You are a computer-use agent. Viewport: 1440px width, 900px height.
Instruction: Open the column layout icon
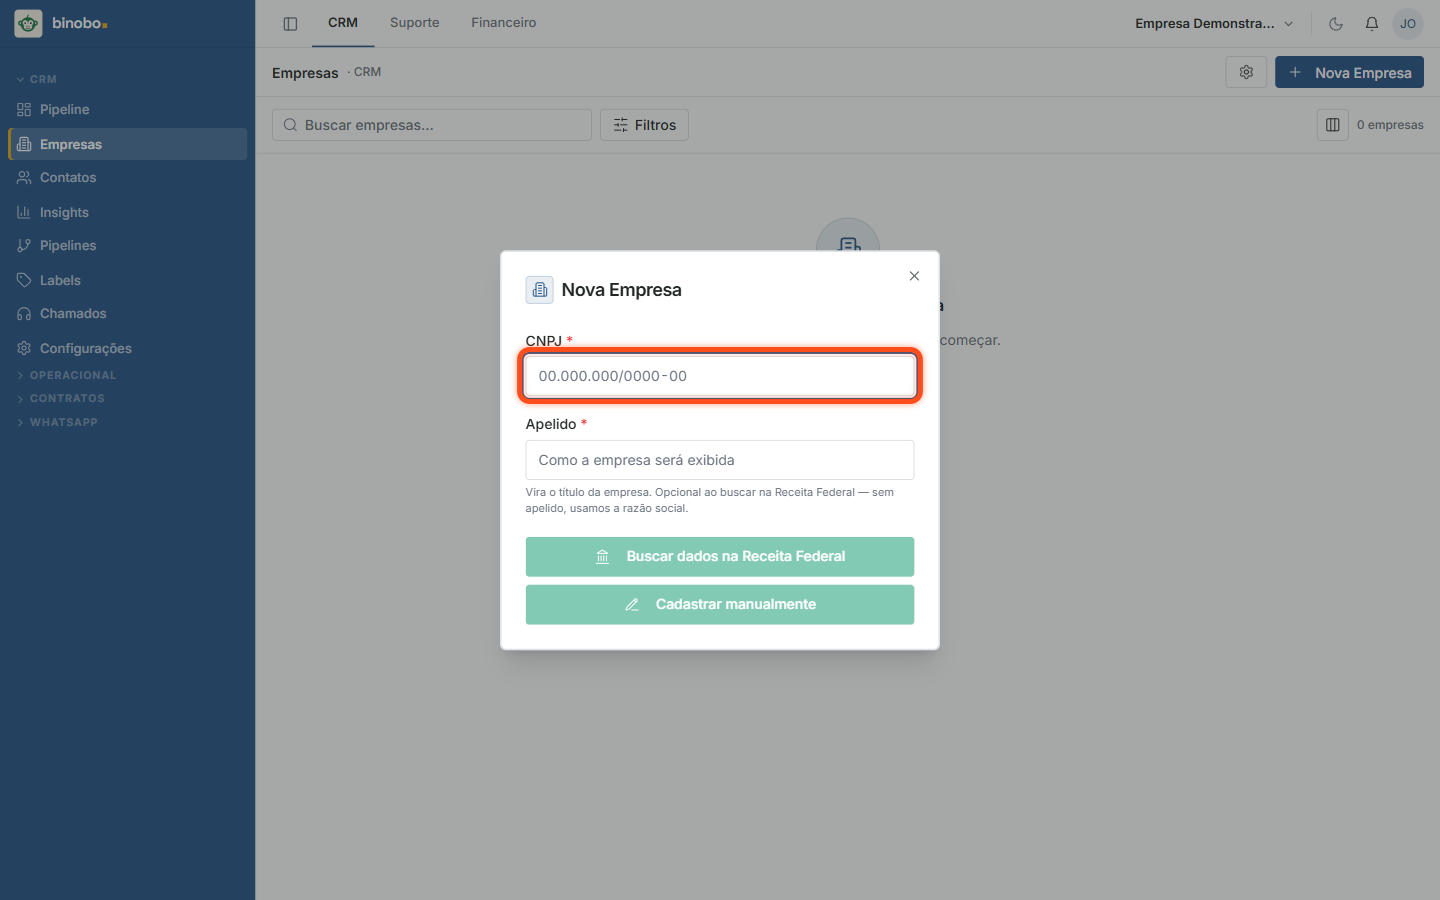[1333, 125]
